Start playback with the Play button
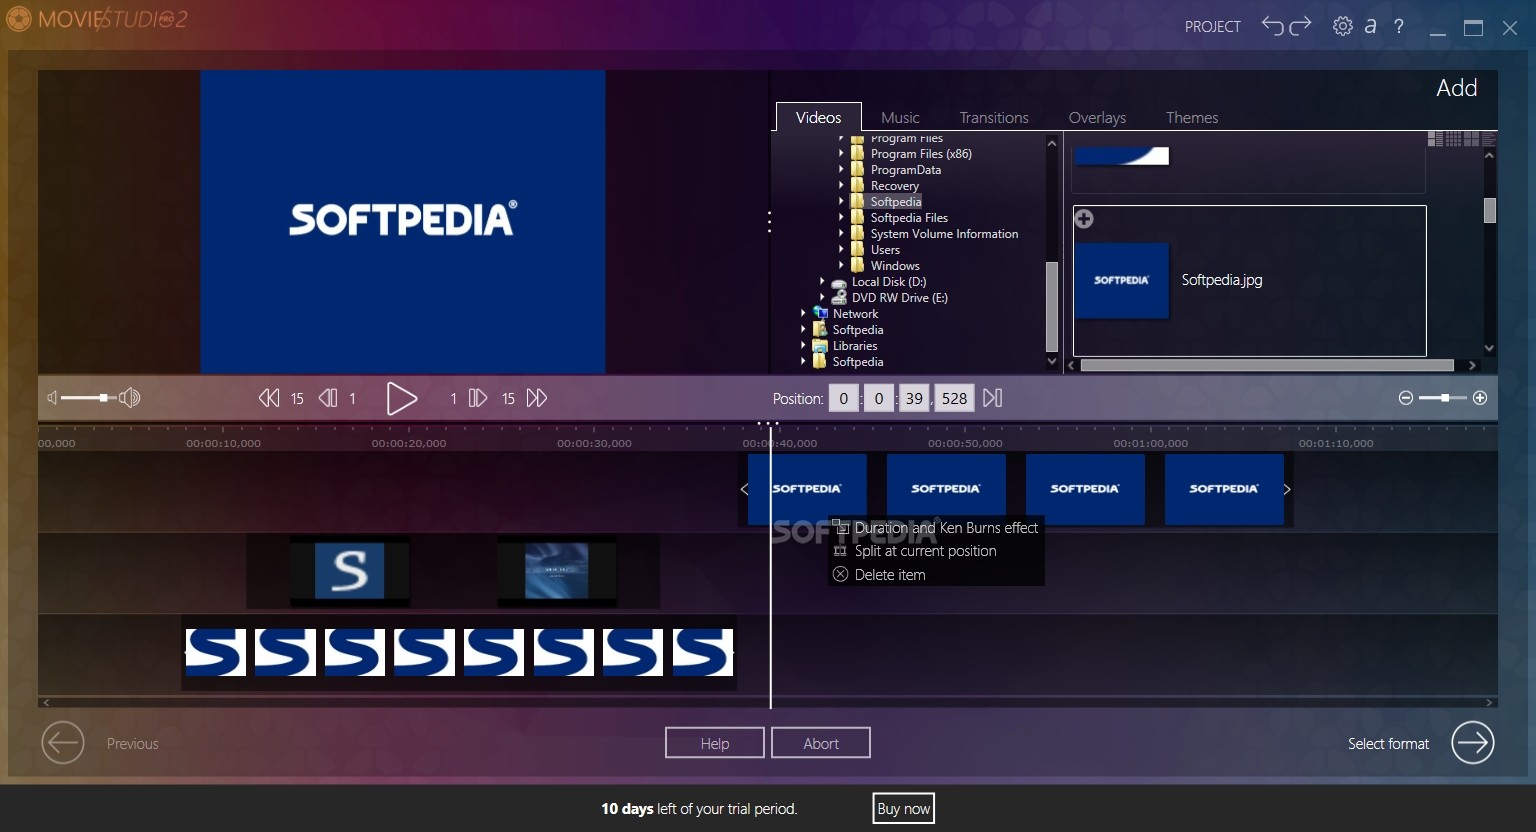 [x=402, y=398]
